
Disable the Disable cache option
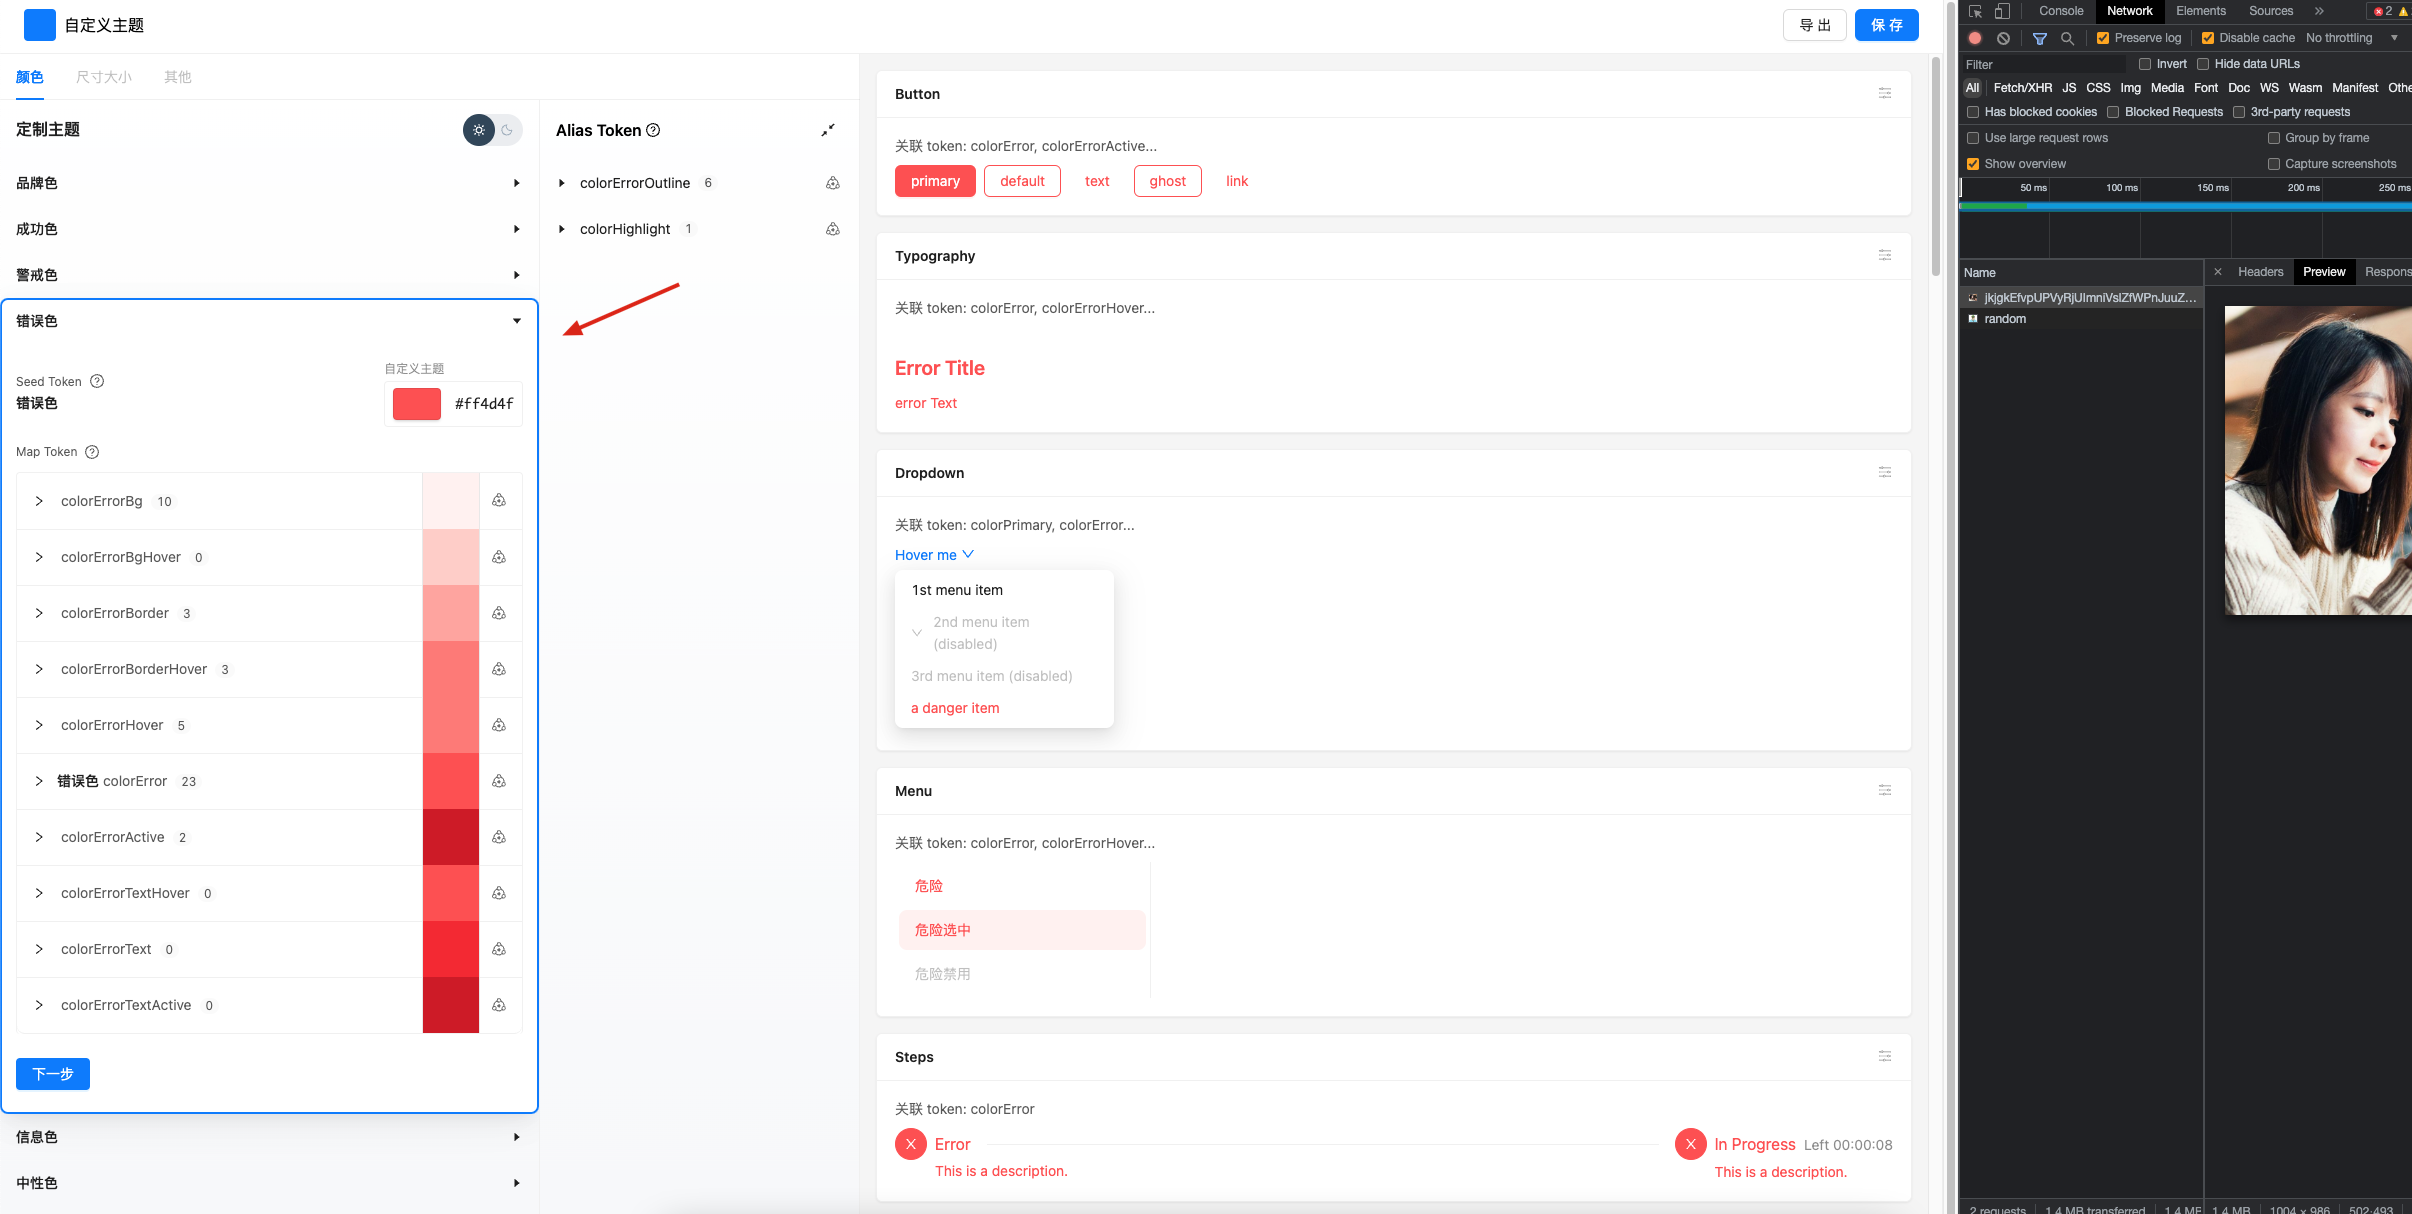click(x=2207, y=37)
